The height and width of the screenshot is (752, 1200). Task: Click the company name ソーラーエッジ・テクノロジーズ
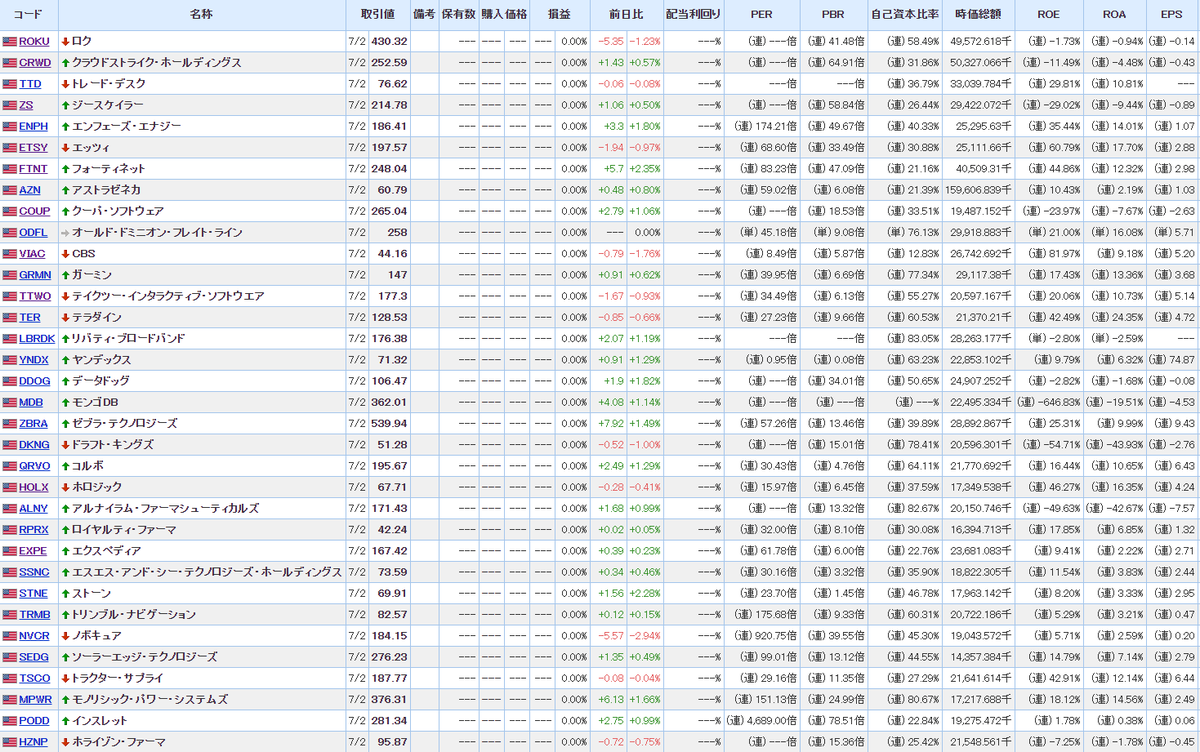pyautogui.click(x=144, y=657)
